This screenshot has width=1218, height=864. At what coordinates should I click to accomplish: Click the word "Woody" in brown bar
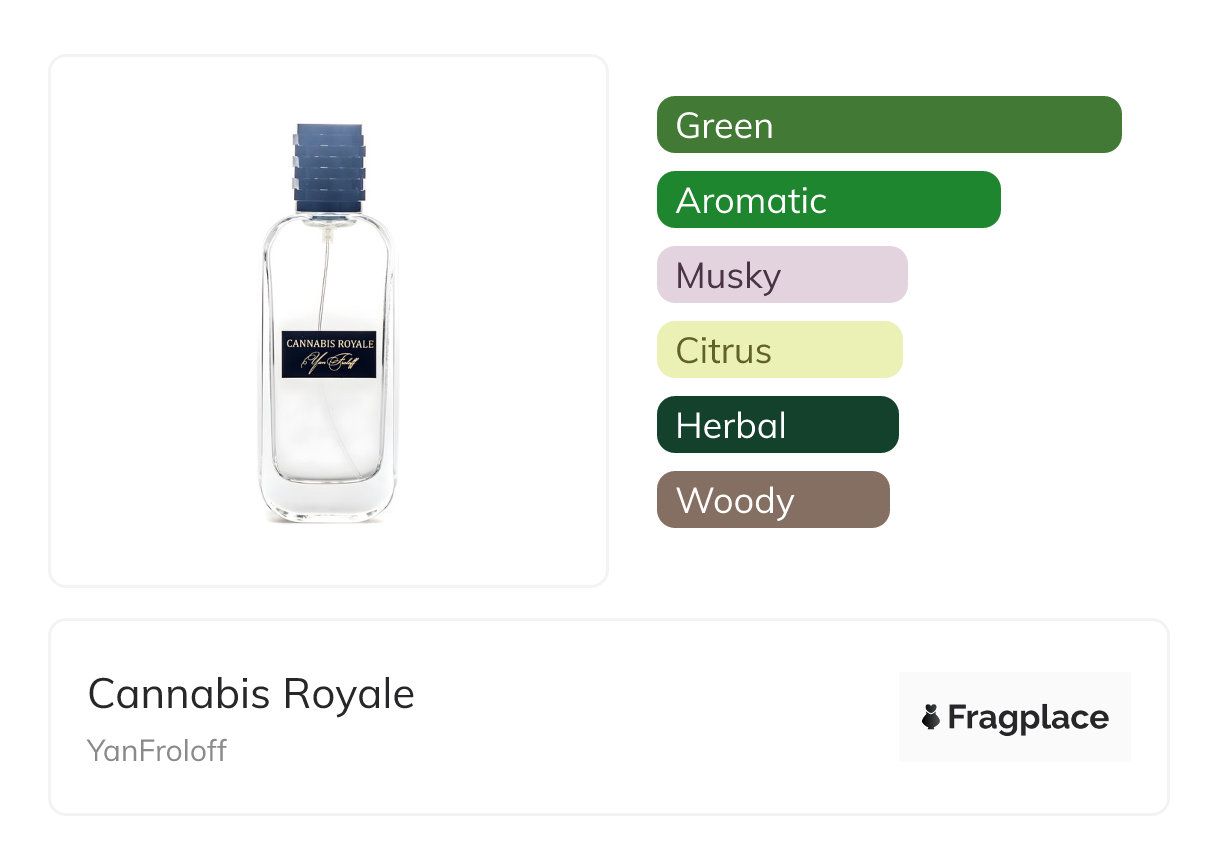[735, 501]
